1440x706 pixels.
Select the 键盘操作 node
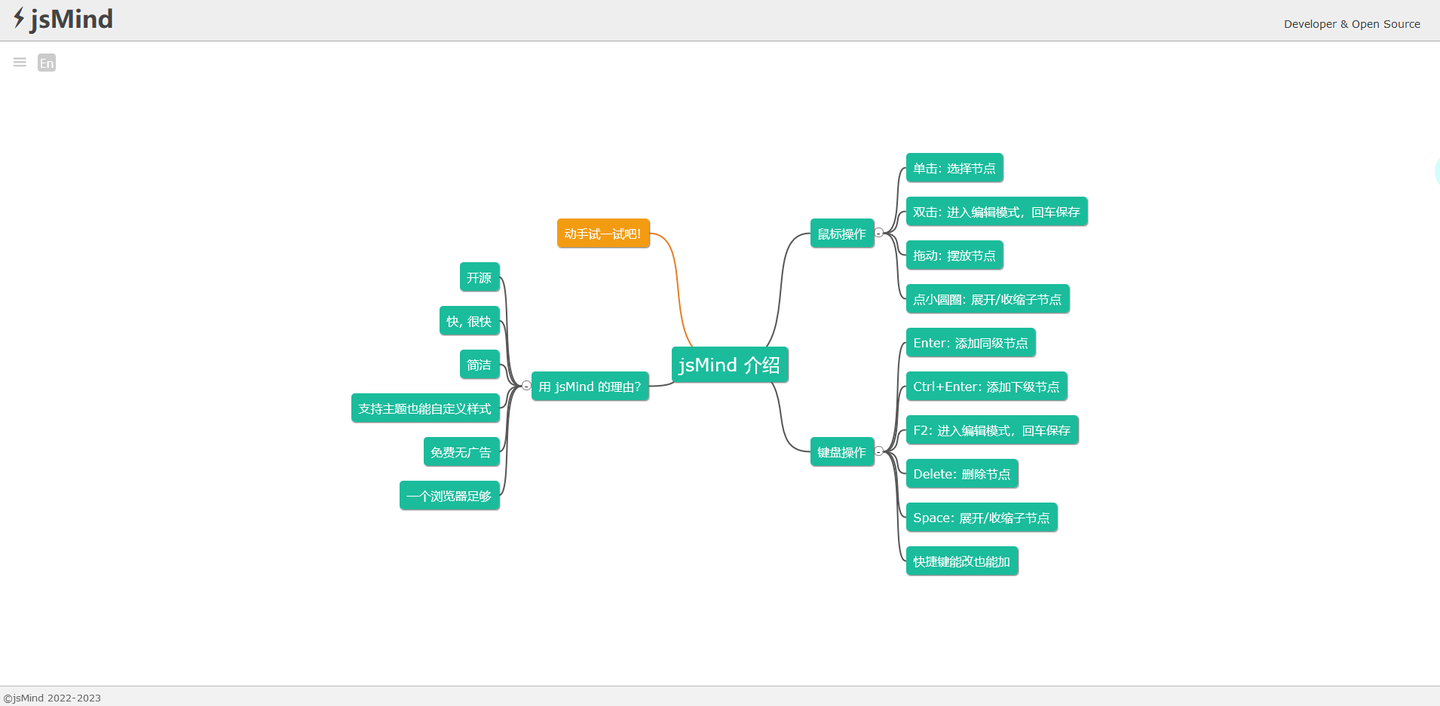[x=841, y=453]
